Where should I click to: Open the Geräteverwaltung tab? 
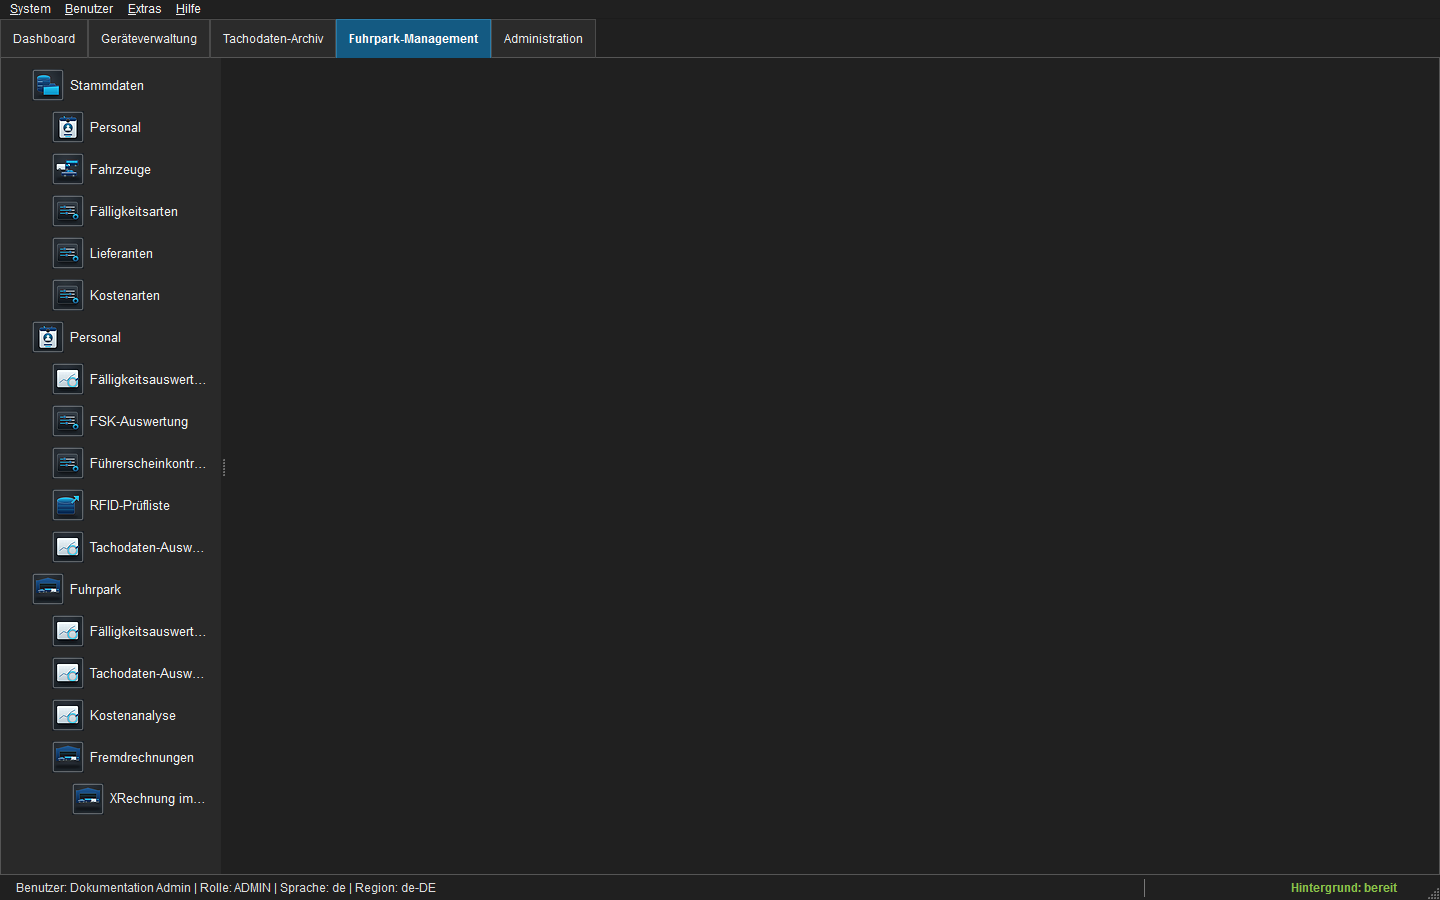[149, 39]
